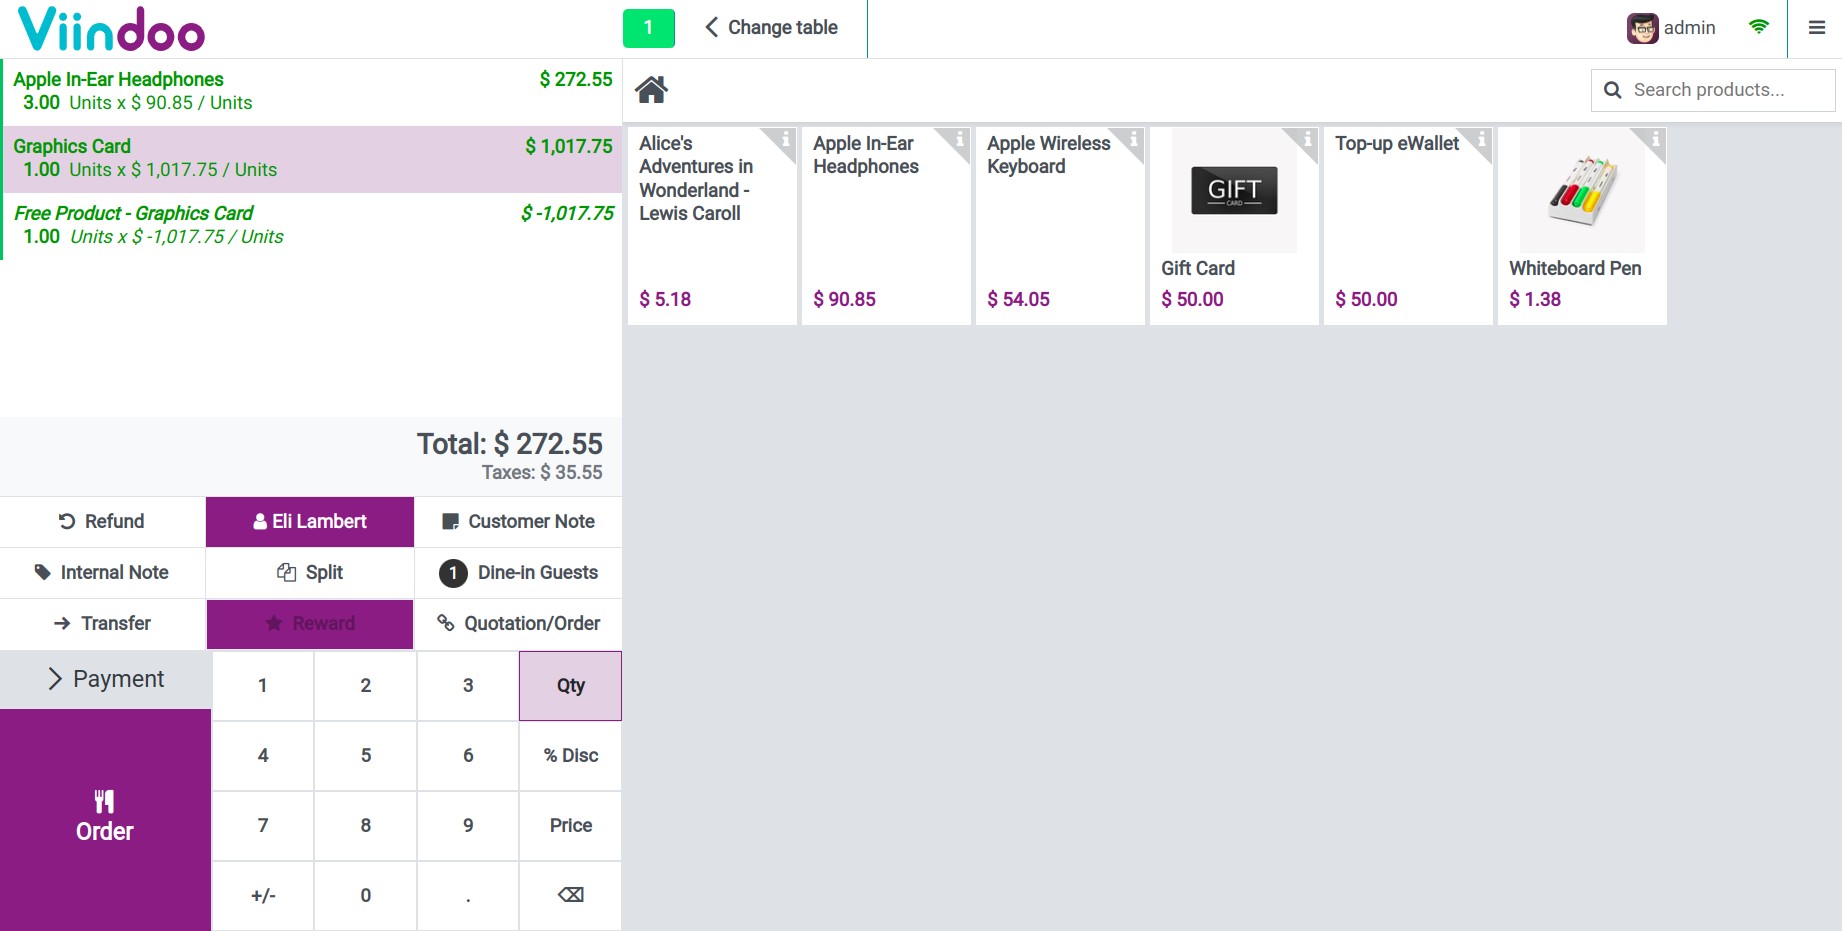Click Change table to go back
This screenshot has height=931, width=1842.
click(x=771, y=28)
